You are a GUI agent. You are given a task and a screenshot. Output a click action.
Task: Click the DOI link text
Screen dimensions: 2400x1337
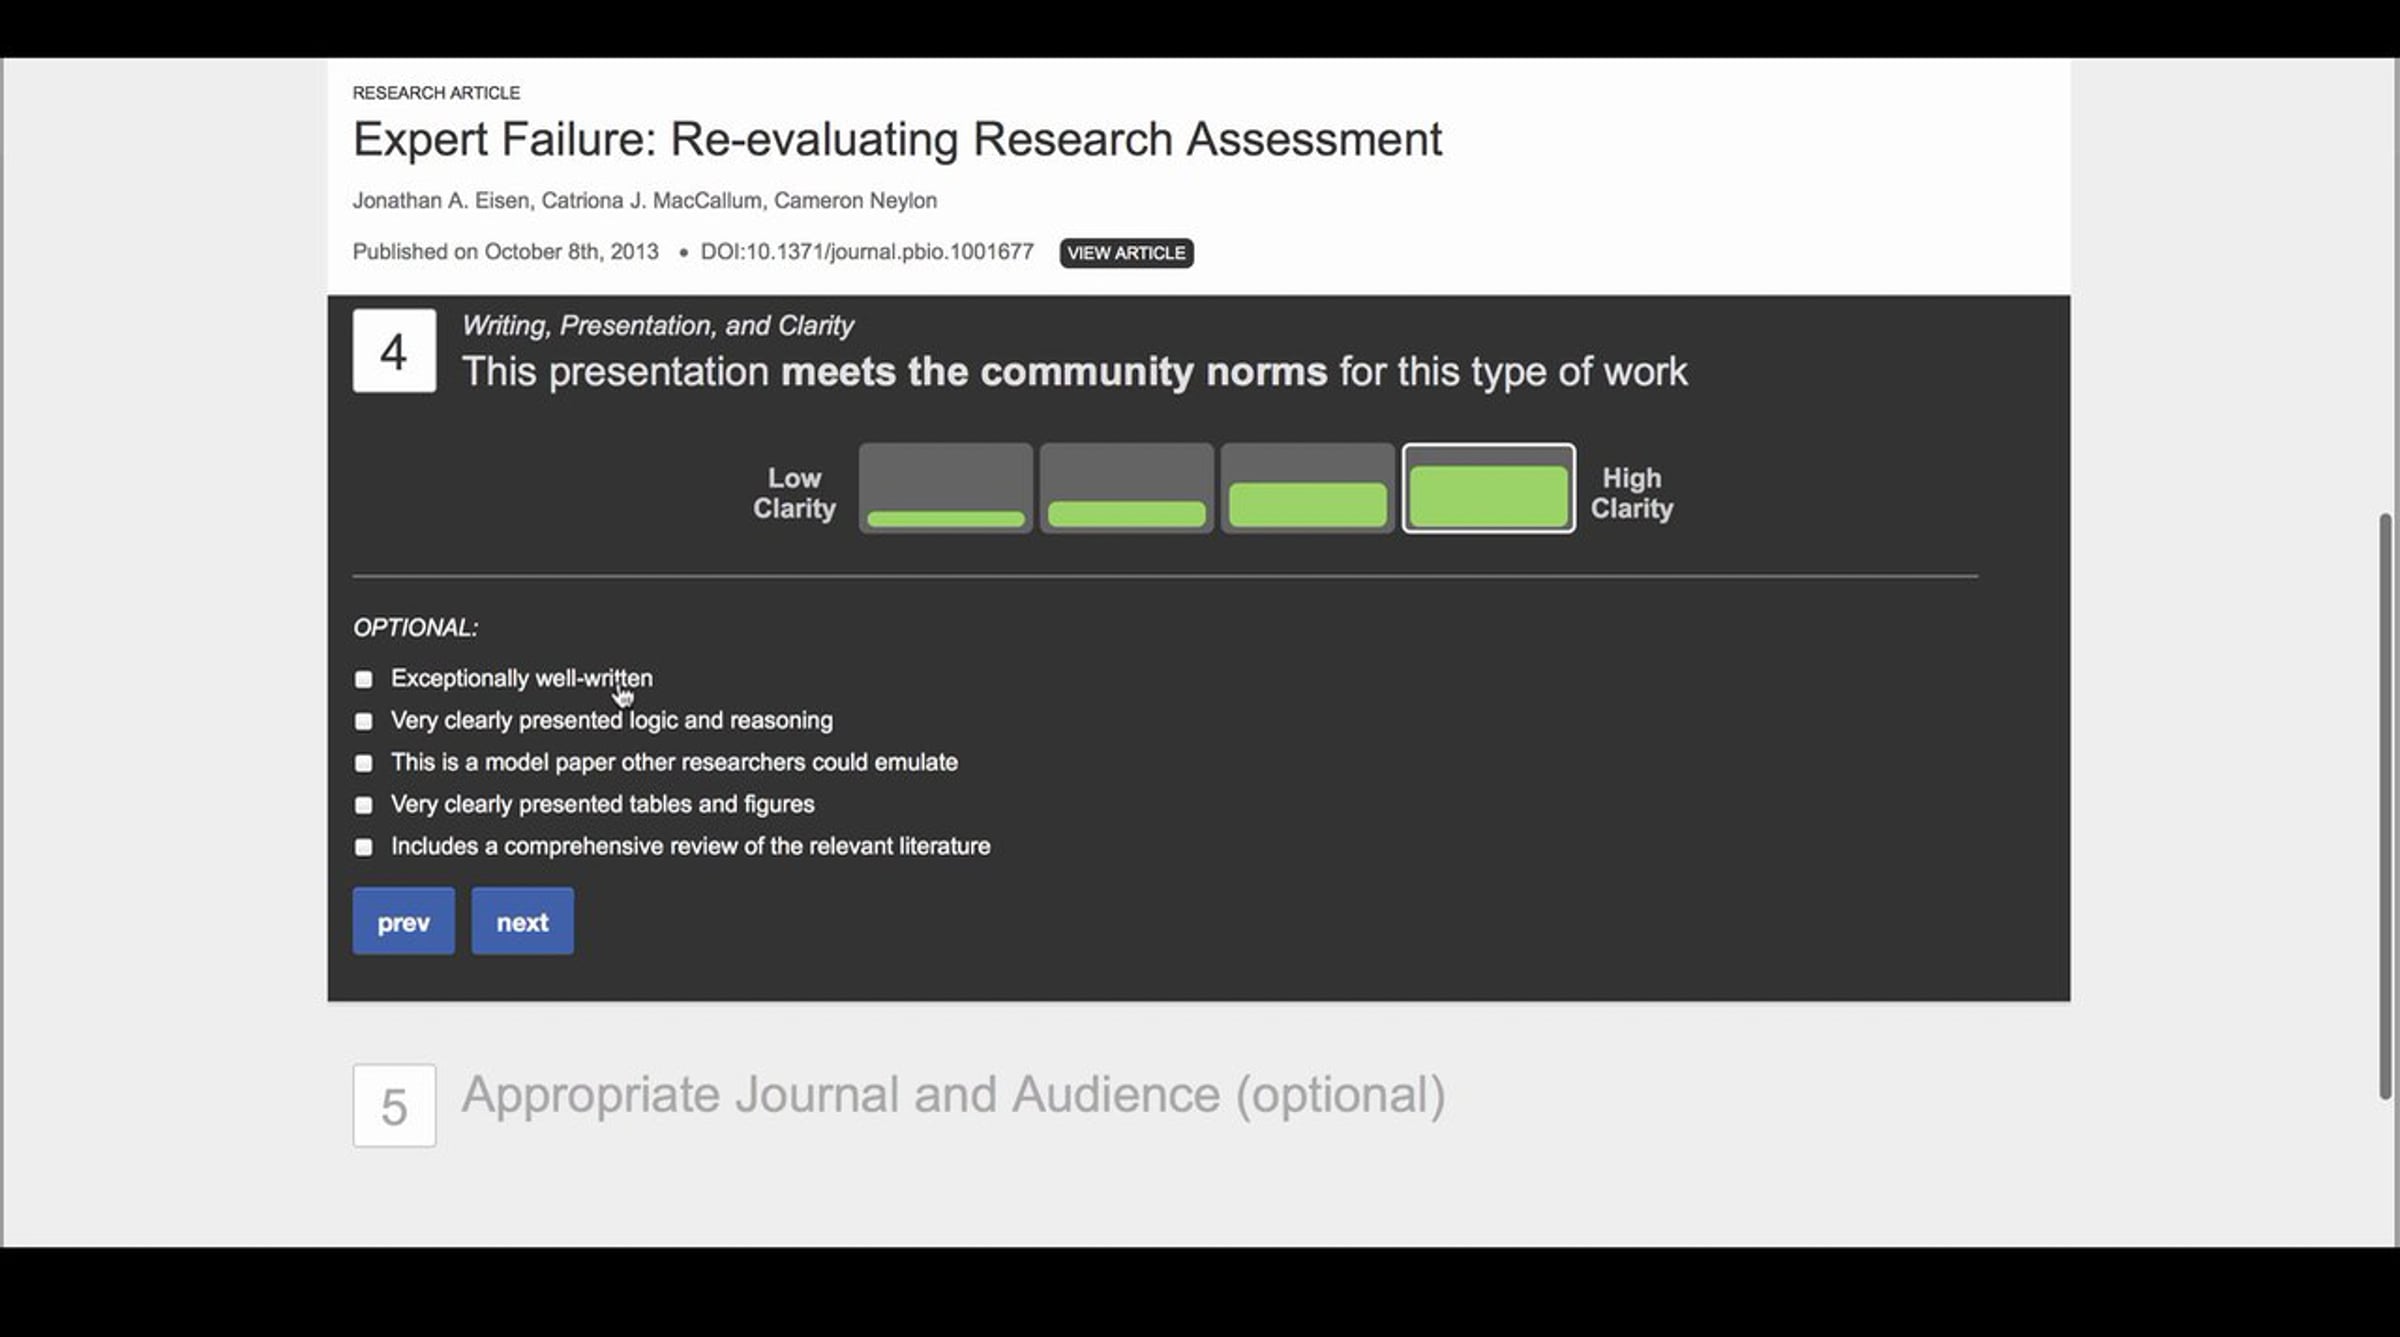click(866, 252)
